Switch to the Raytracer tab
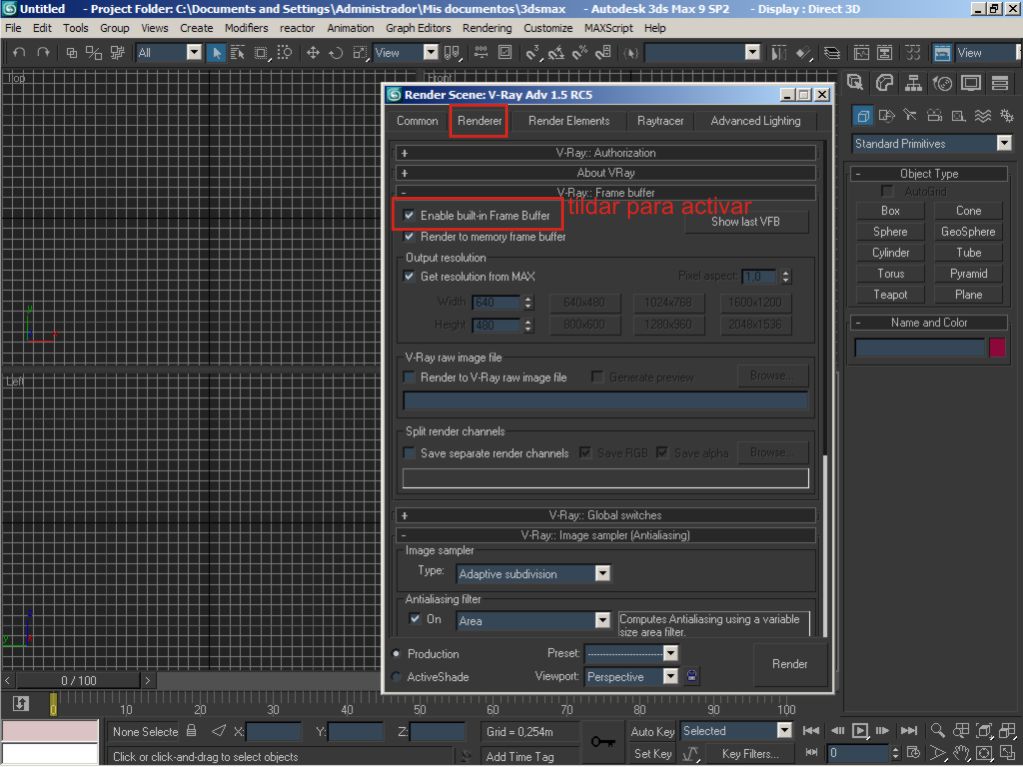 (660, 121)
